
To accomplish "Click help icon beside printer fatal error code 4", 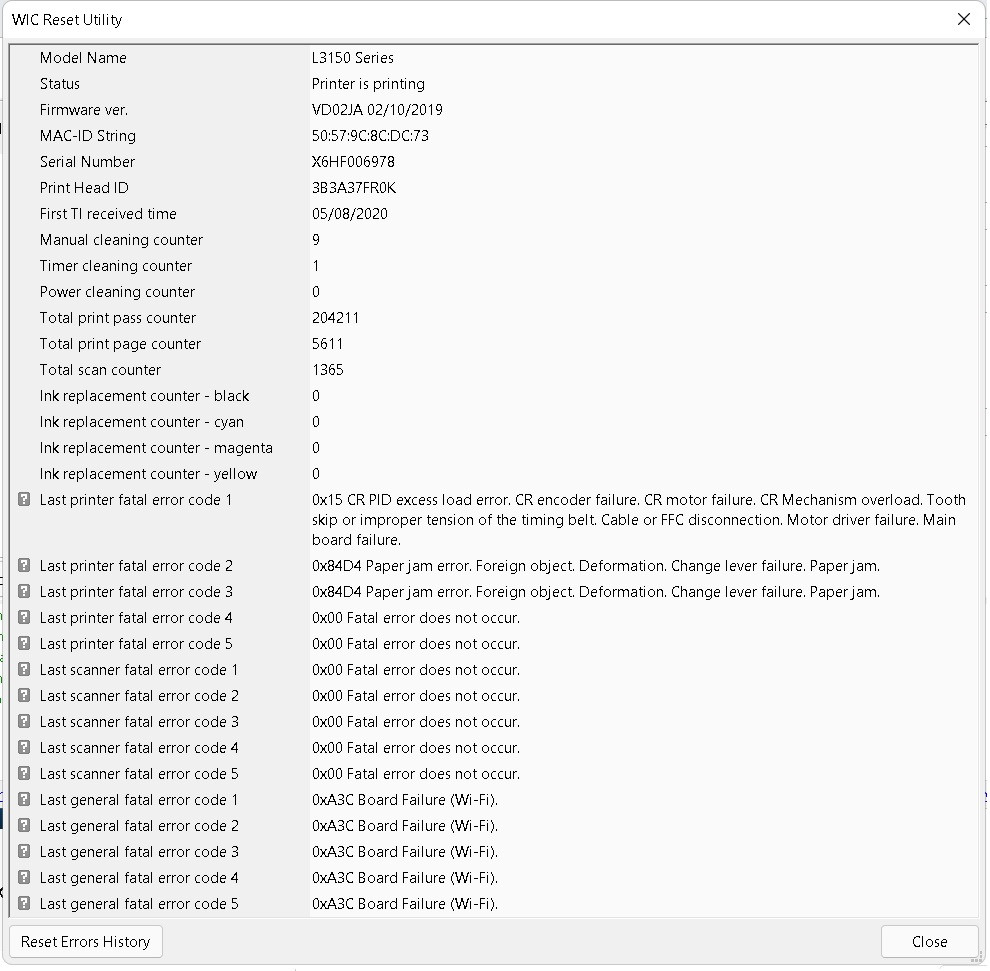I will [x=24, y=617].
